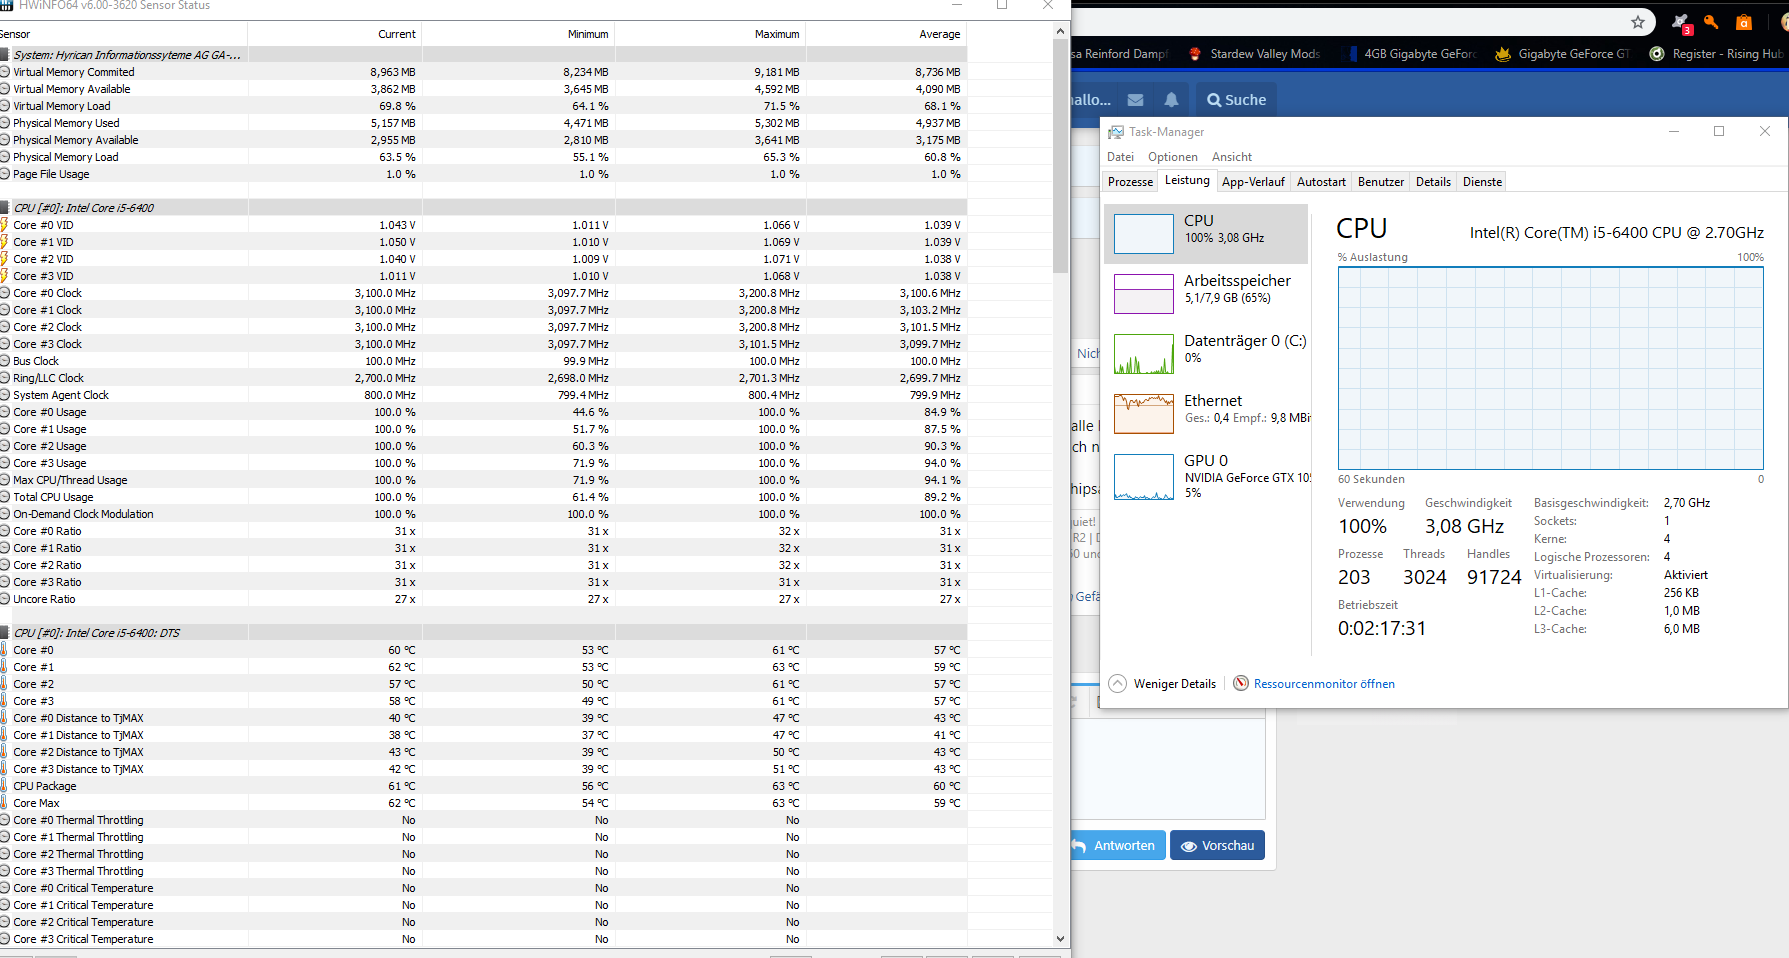
Task: Select the Ring/LLC Clock sensor row
Action: pos(483,378)
